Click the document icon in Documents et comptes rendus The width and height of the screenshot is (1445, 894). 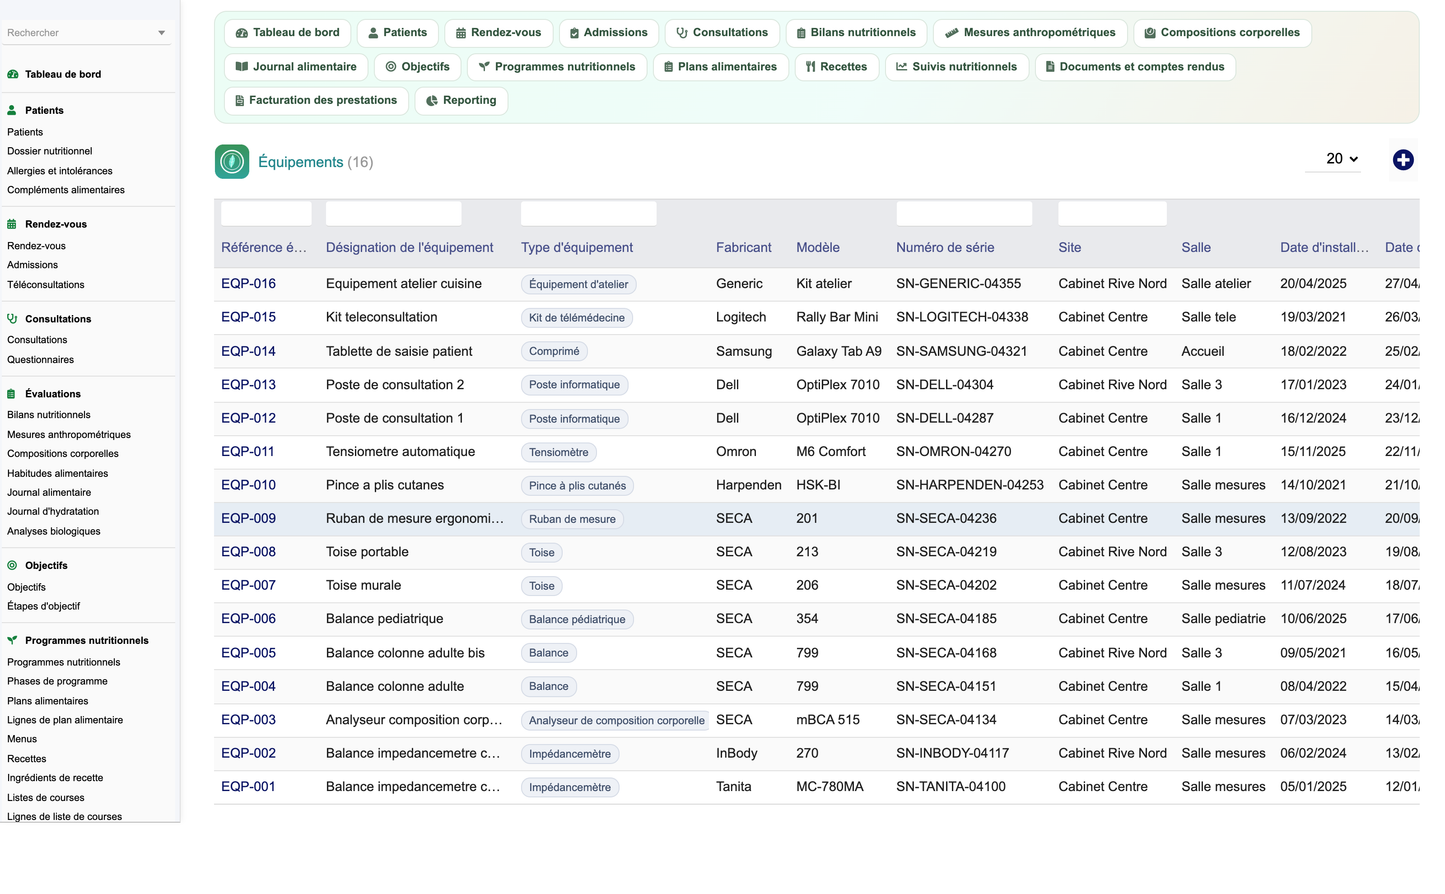point(1050,67)
